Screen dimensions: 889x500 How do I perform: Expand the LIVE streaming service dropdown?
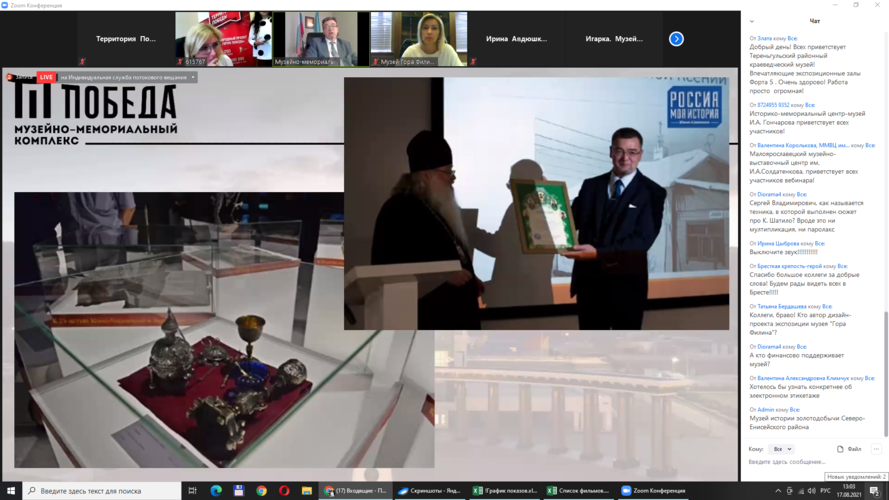point(193,77)
